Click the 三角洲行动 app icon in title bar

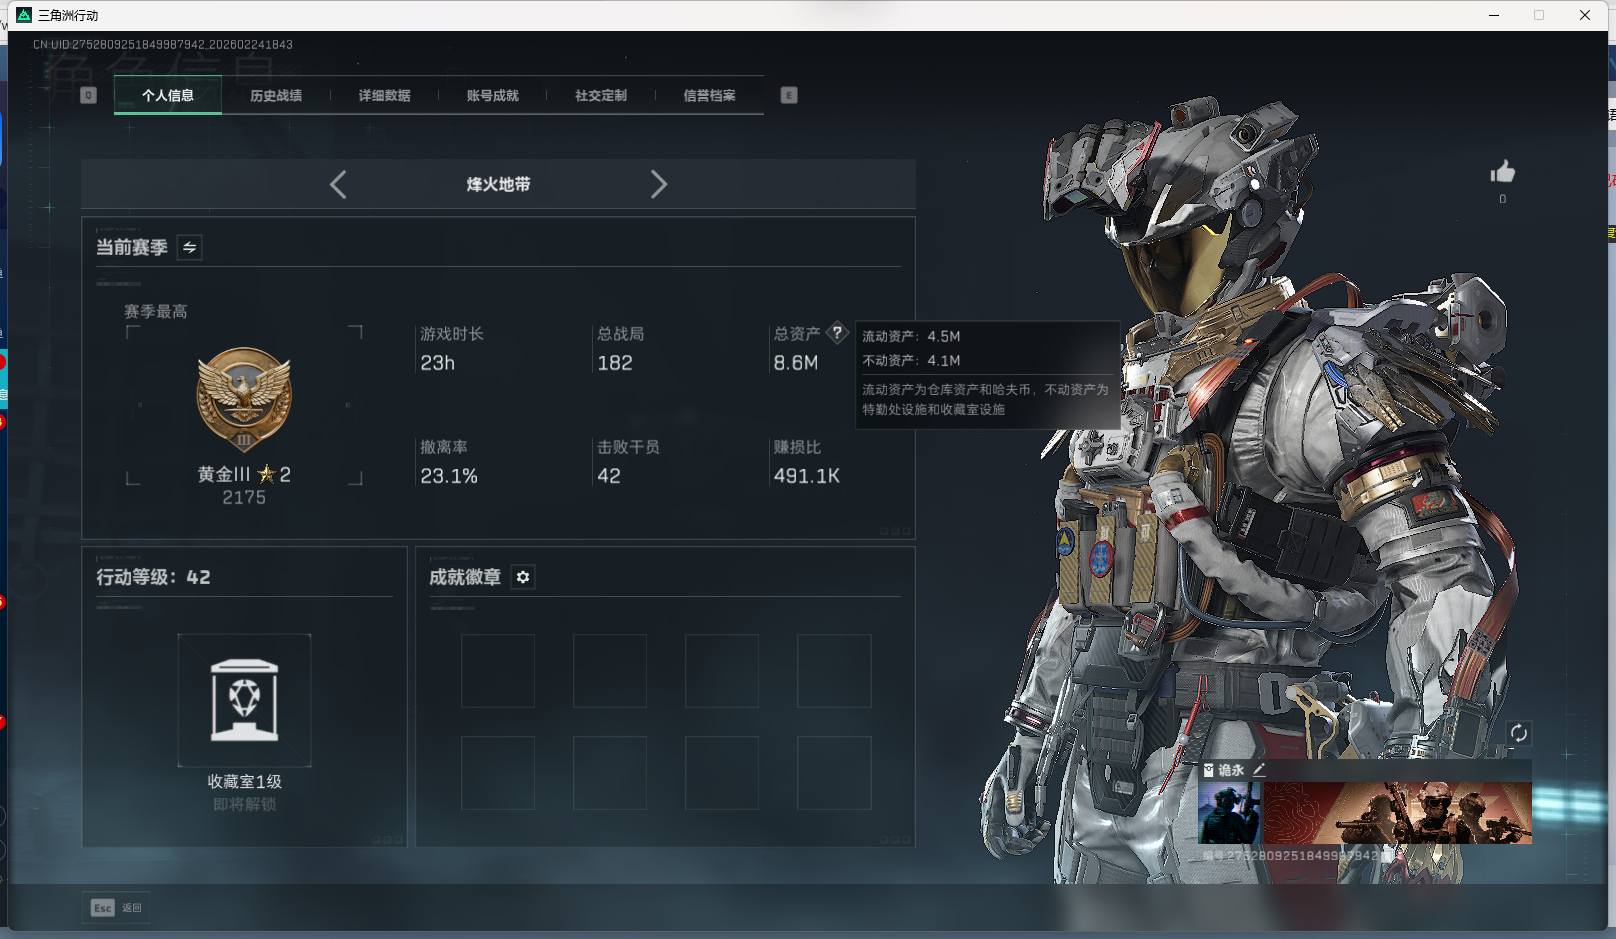[24, 15]
